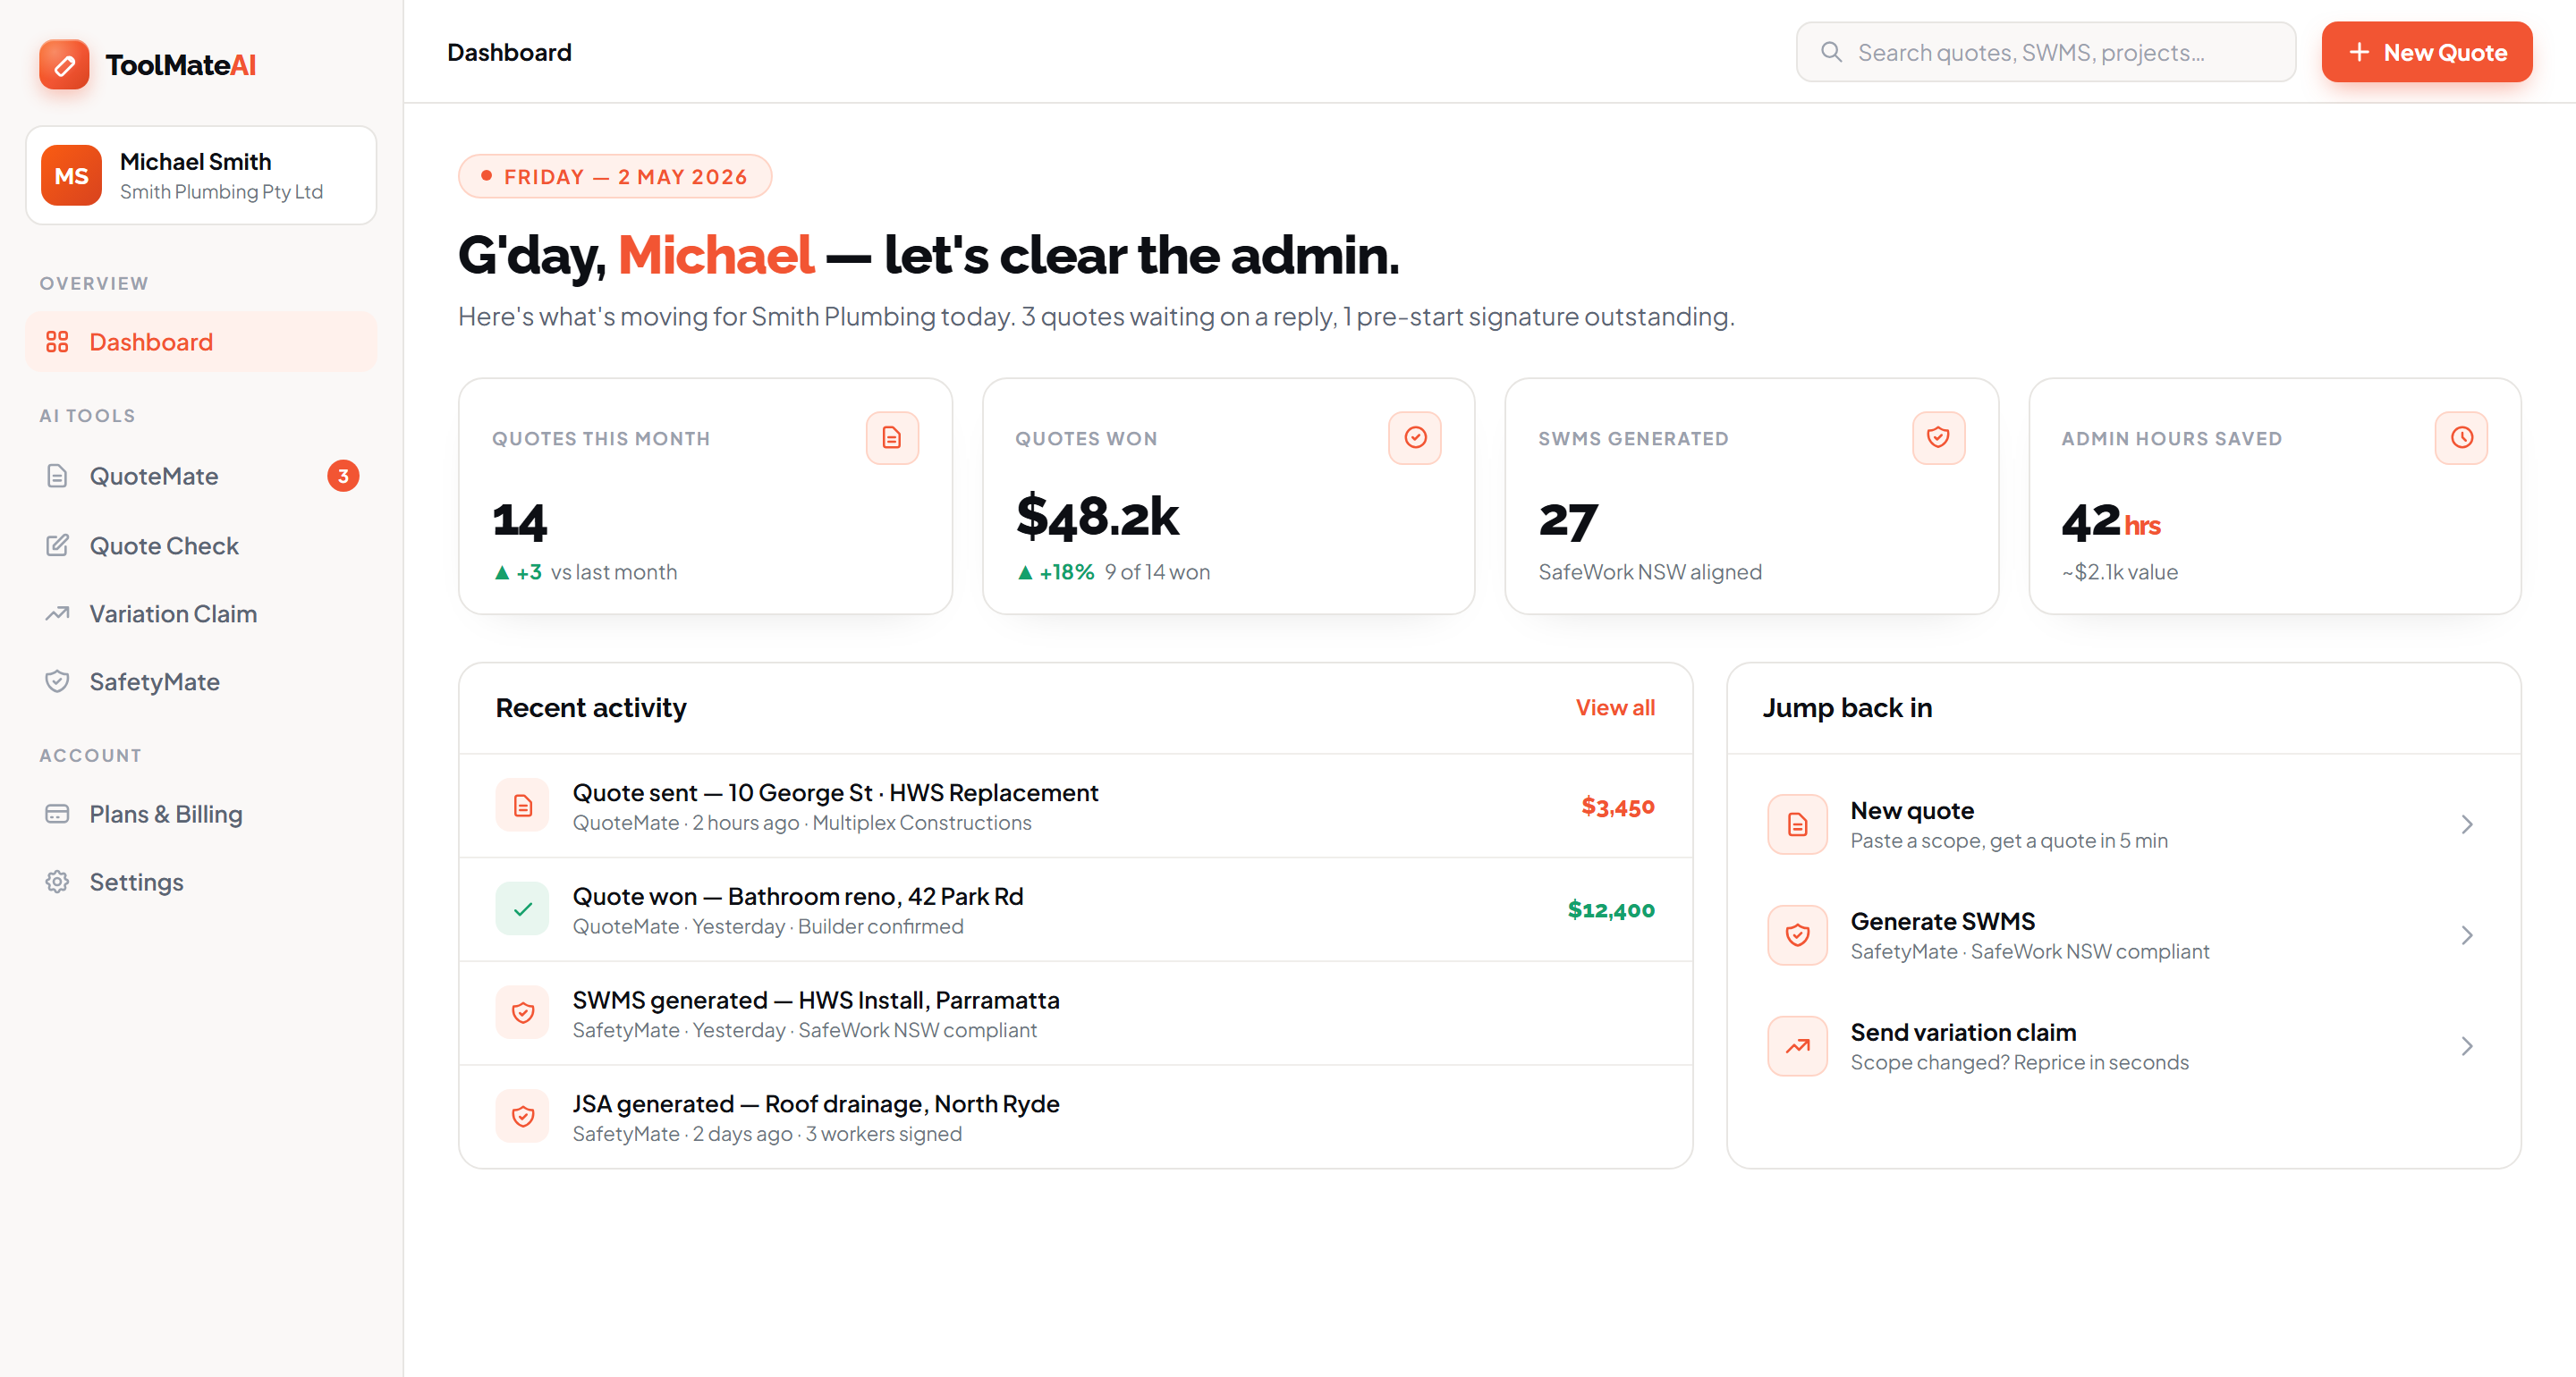Screen dimensions: 2576x1377
Task: Click the green checkmark icon for Quote won
Action: click(x=522, y=910)
